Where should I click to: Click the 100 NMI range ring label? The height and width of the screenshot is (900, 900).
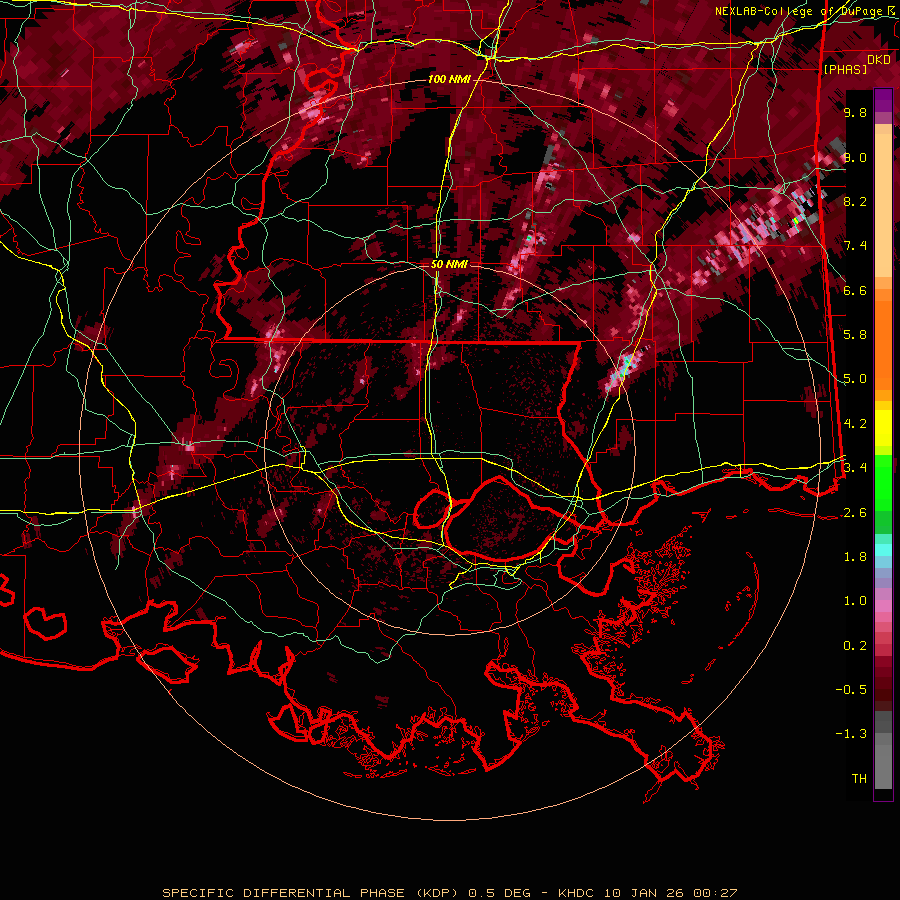pyautogui.click(x=448, y=79)
